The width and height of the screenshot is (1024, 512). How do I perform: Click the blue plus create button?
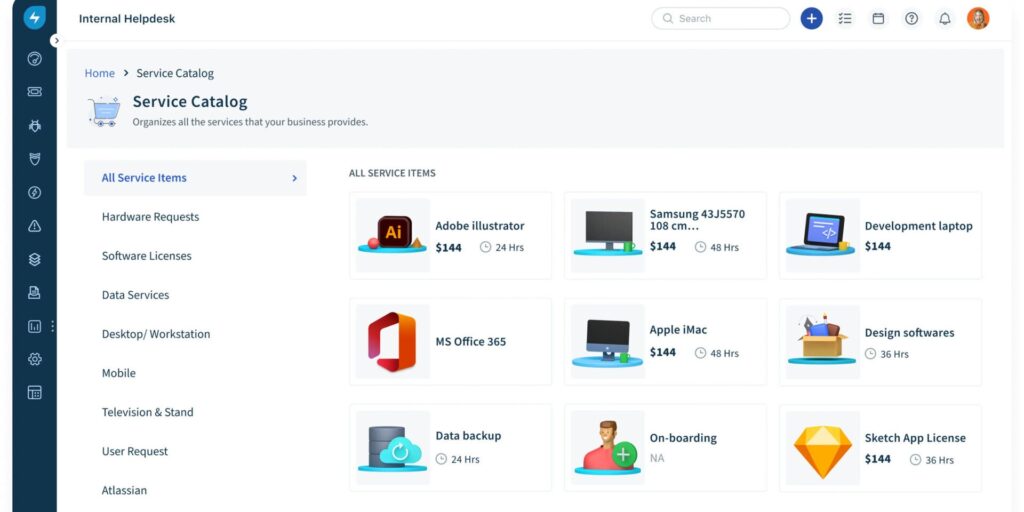point(811,18)
